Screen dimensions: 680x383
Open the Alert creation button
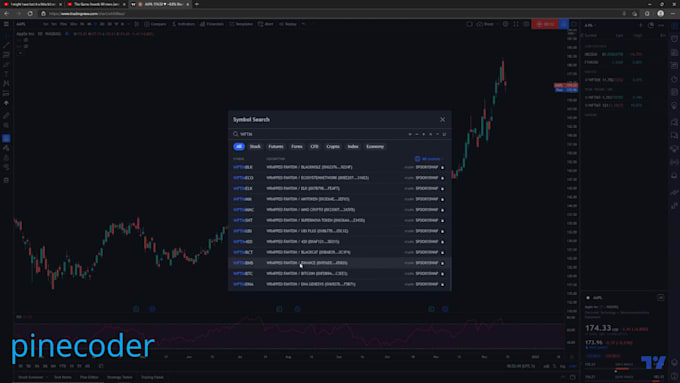pyautogui.click(x=266, y=24)
